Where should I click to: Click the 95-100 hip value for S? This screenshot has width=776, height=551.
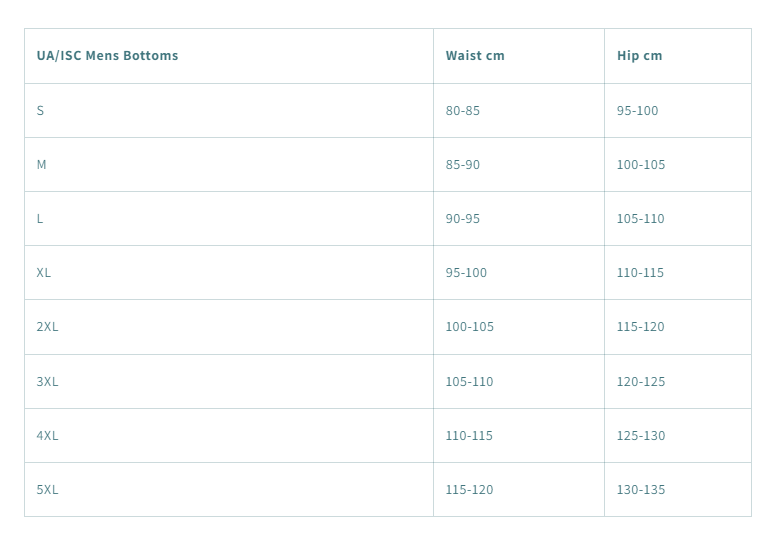click(637, 110)
